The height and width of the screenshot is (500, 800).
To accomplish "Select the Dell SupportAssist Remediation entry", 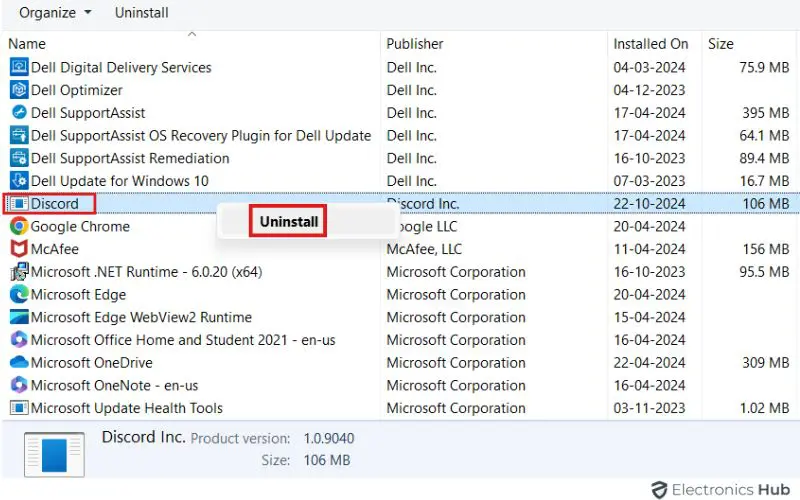I will (130, 158).
